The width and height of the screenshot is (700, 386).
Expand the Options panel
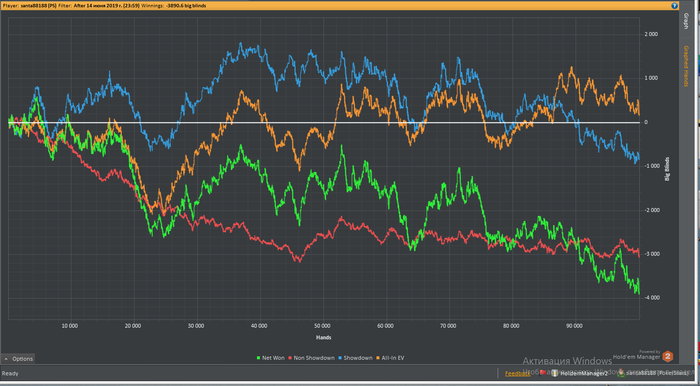click(x=18, y=359)
